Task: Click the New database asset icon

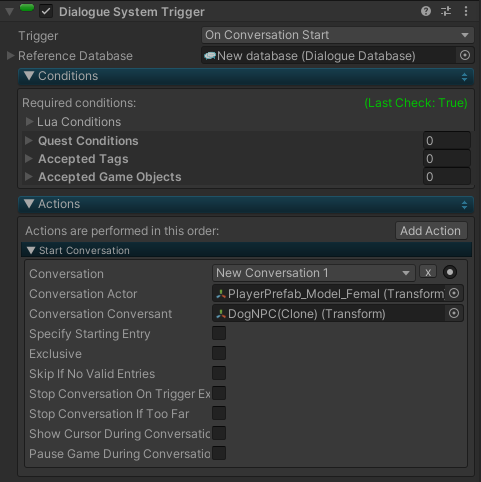Action: [210, 56]
